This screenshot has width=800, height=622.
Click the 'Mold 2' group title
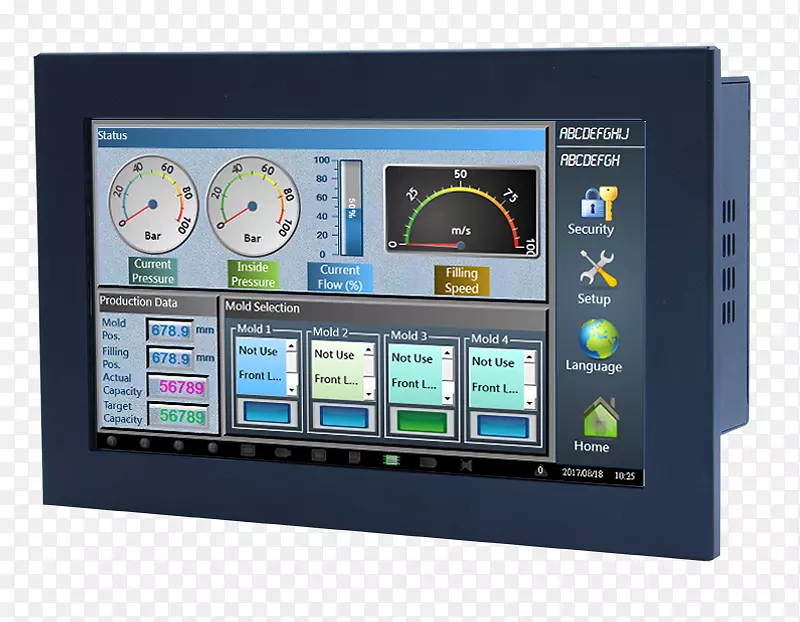point(330,332)
